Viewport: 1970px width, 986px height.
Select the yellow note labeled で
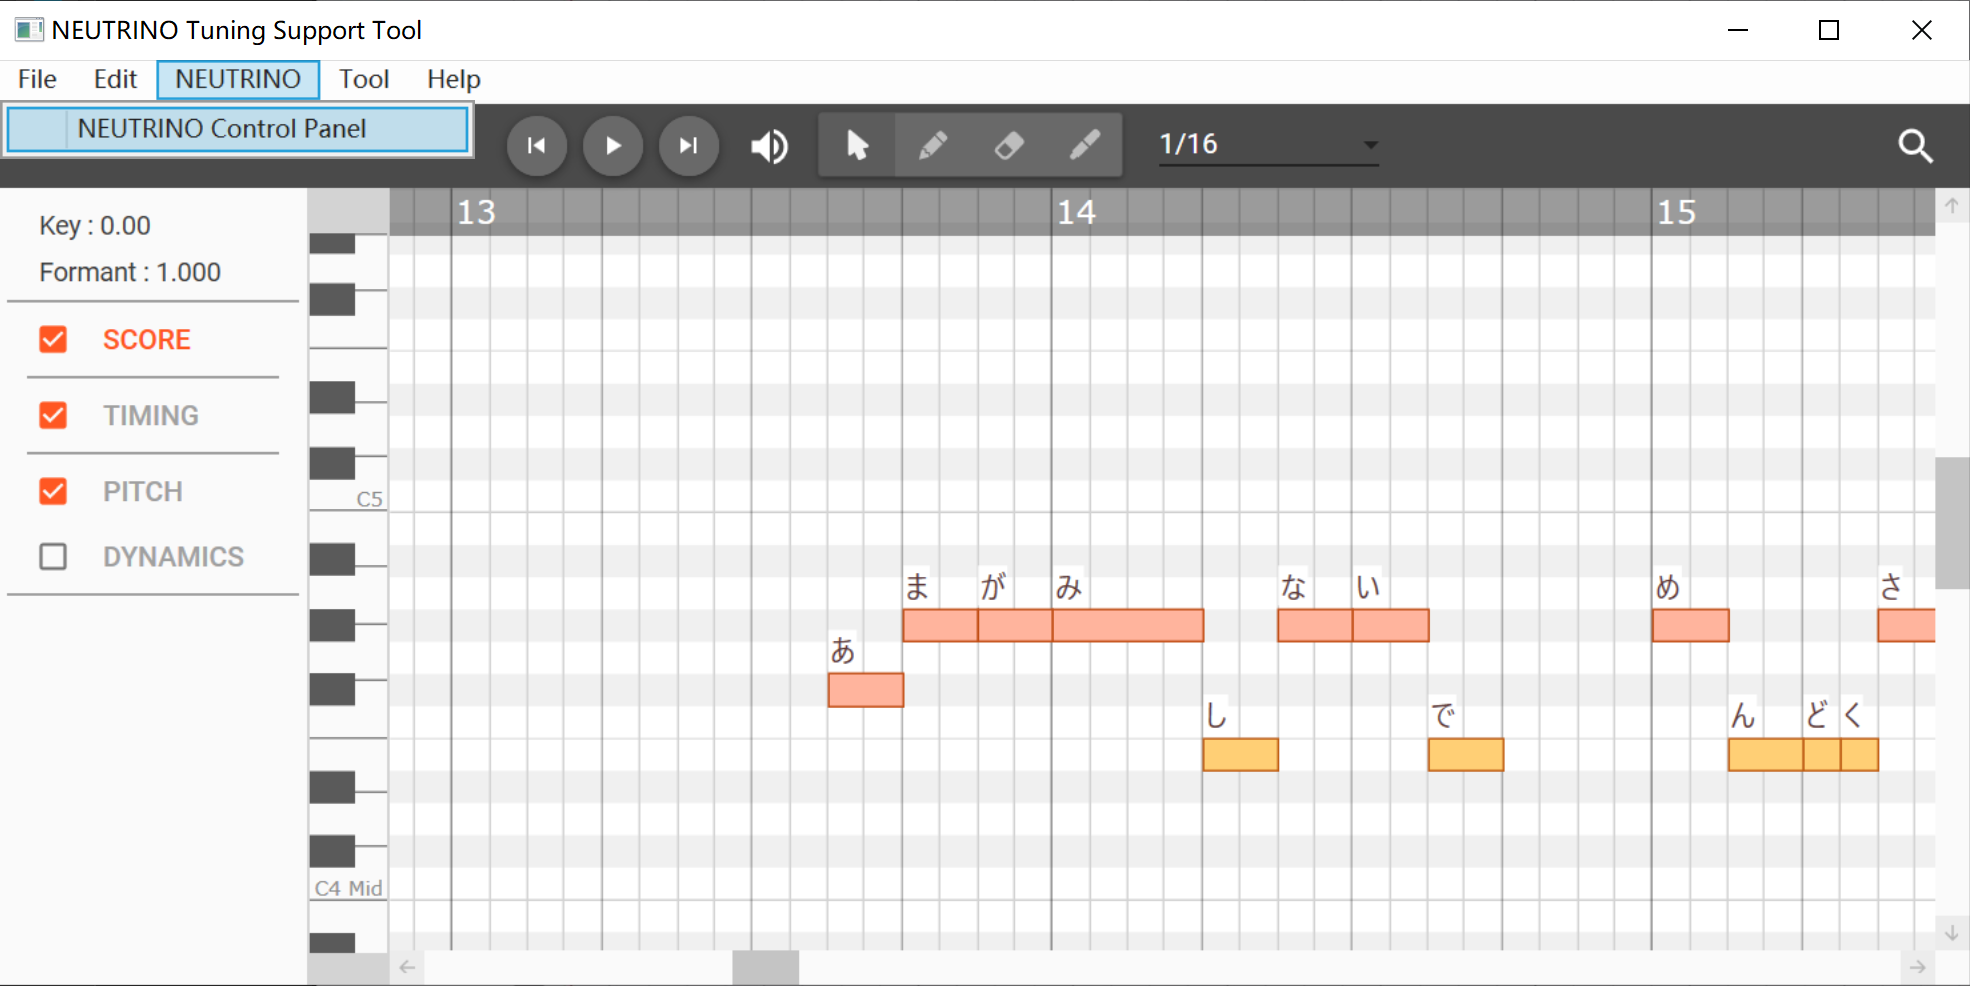click(1466, 755)
